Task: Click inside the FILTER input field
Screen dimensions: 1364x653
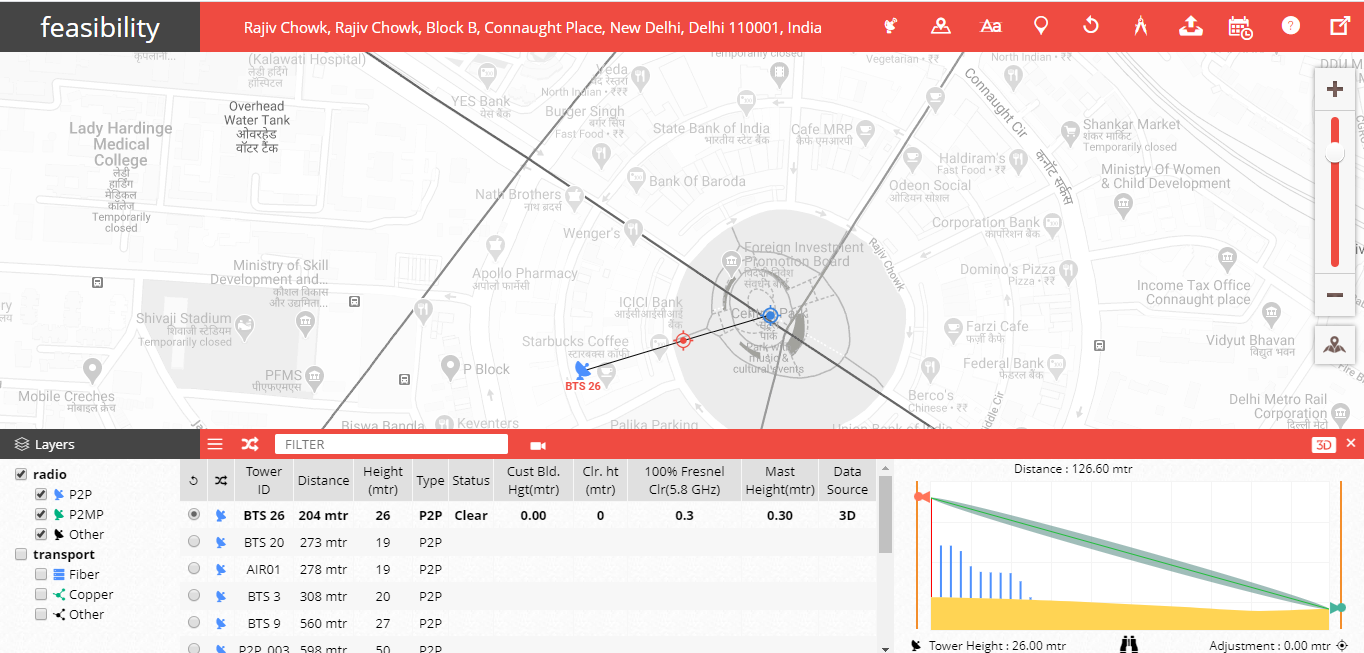Action: click(391, 444)
